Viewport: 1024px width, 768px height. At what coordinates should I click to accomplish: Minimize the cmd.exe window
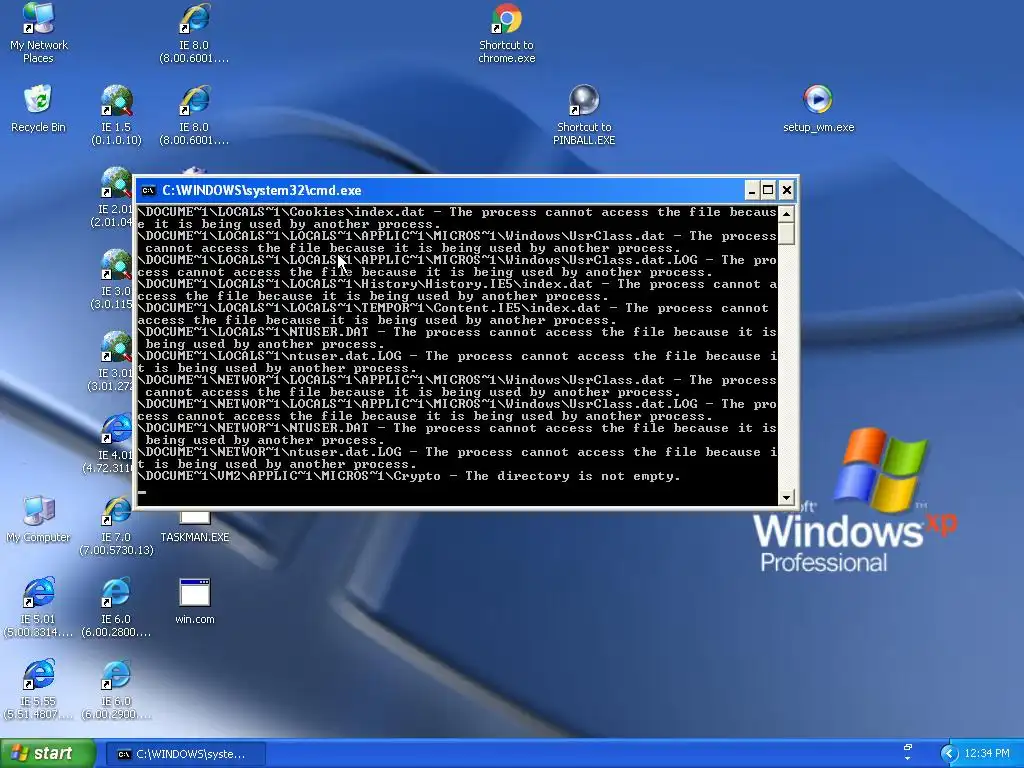[x=752, y=190]
